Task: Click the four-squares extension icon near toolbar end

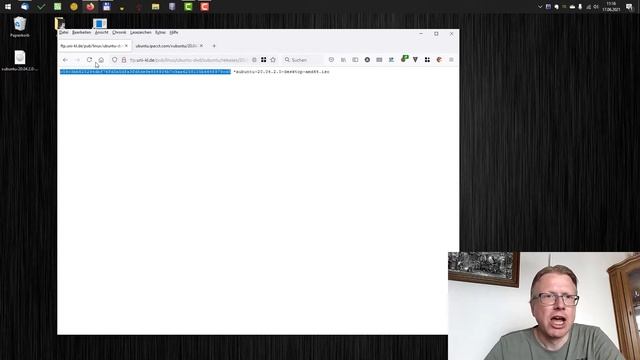Action: coord(427,60)
